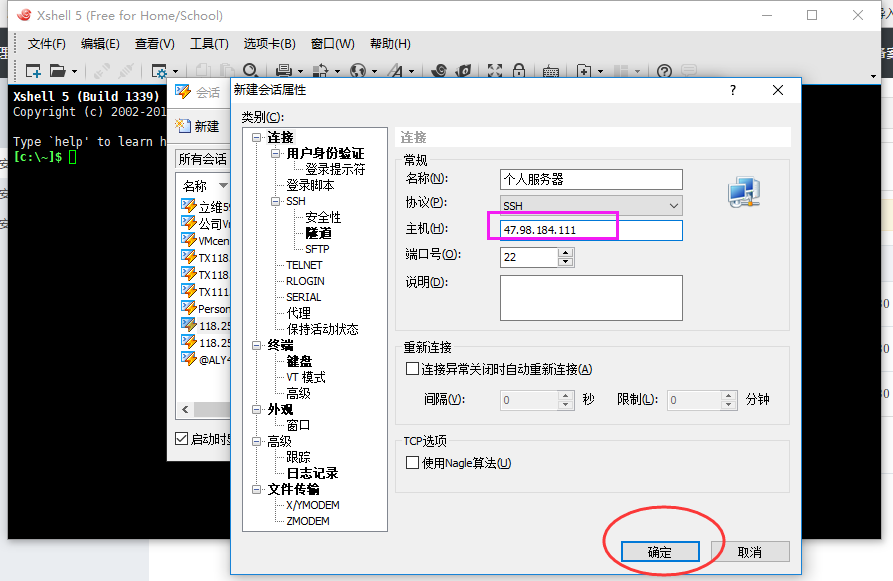Open the 帮助(H) menu
The image size is (893, 581).
coord(390,44)
